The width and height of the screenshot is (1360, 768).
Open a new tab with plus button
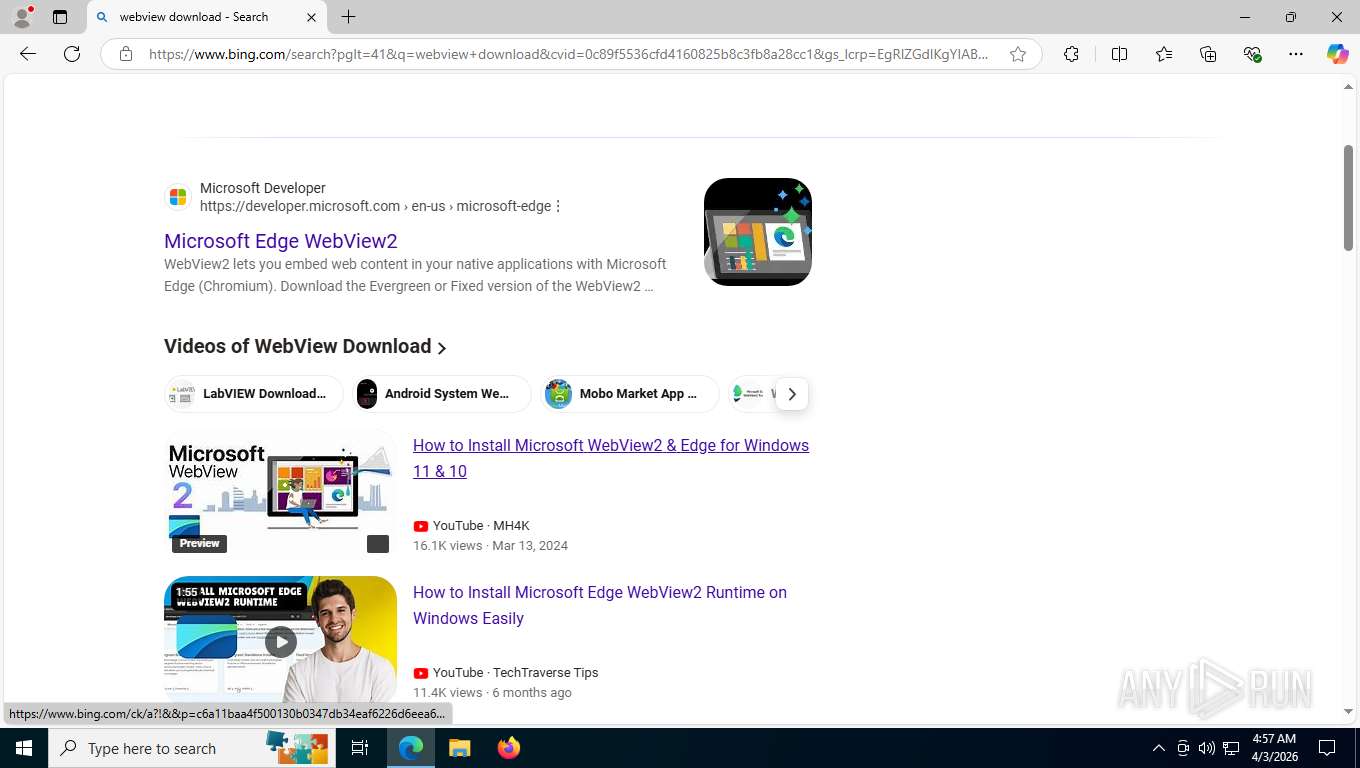pos(348,17)
